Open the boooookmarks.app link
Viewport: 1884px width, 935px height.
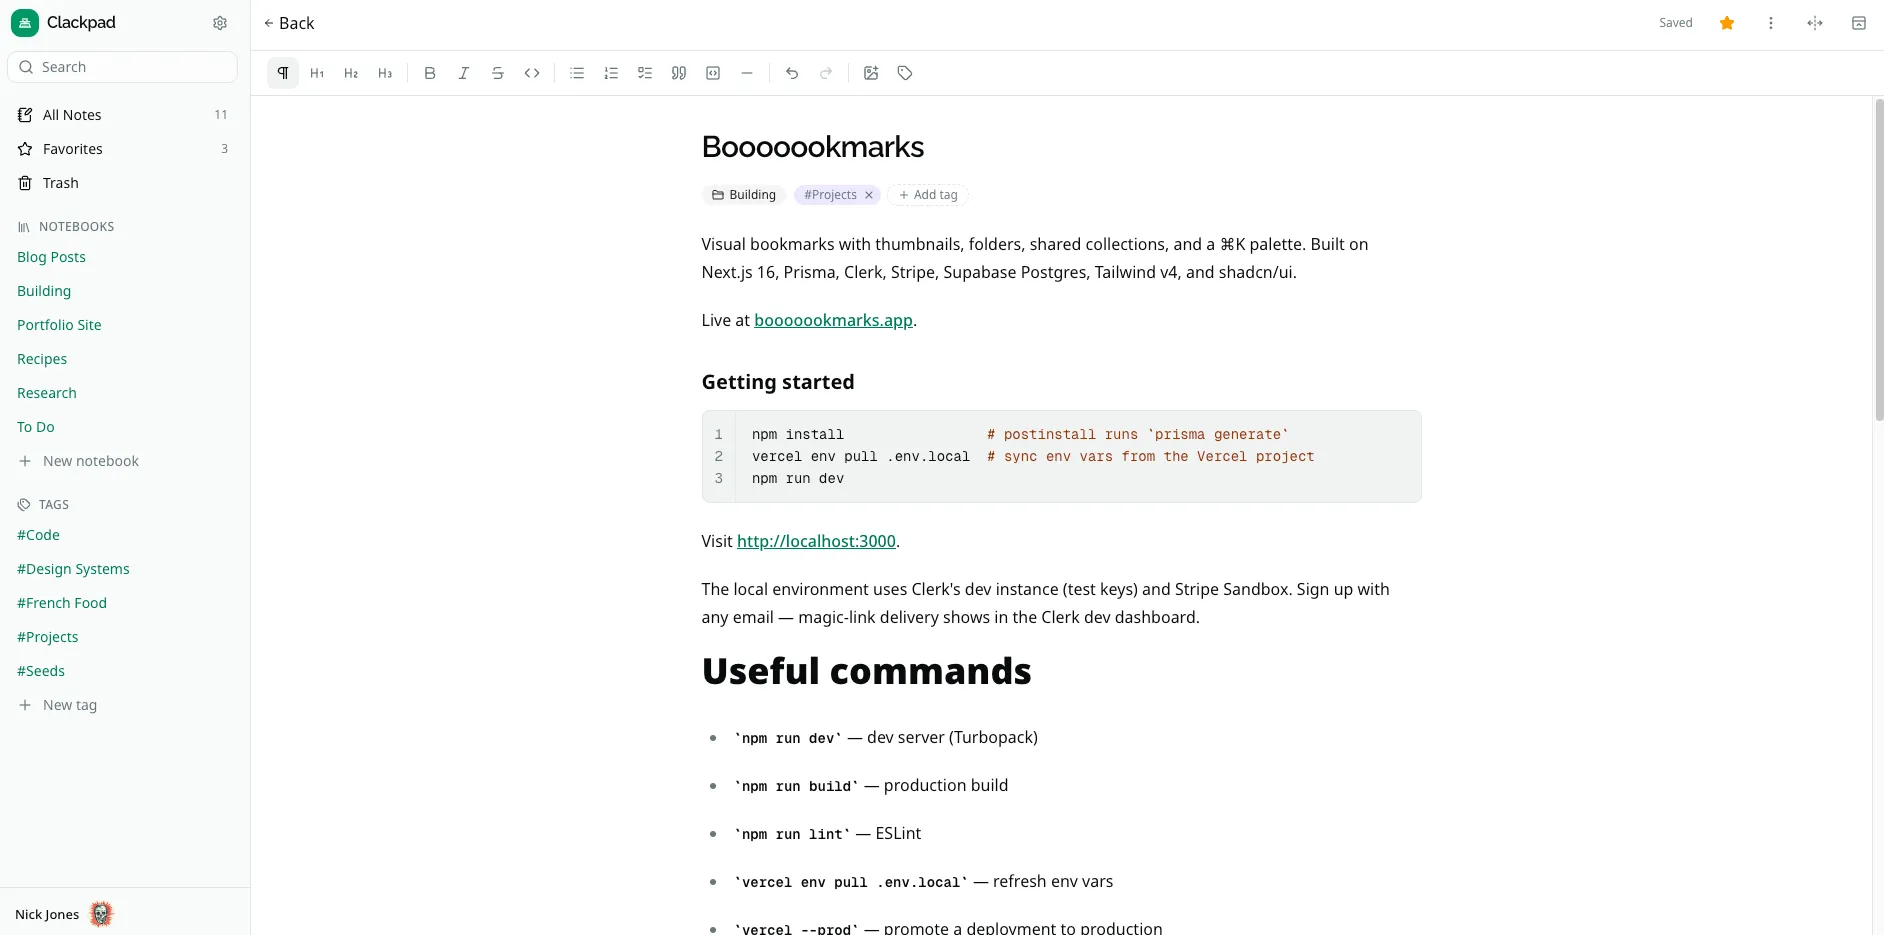(833, 320)
